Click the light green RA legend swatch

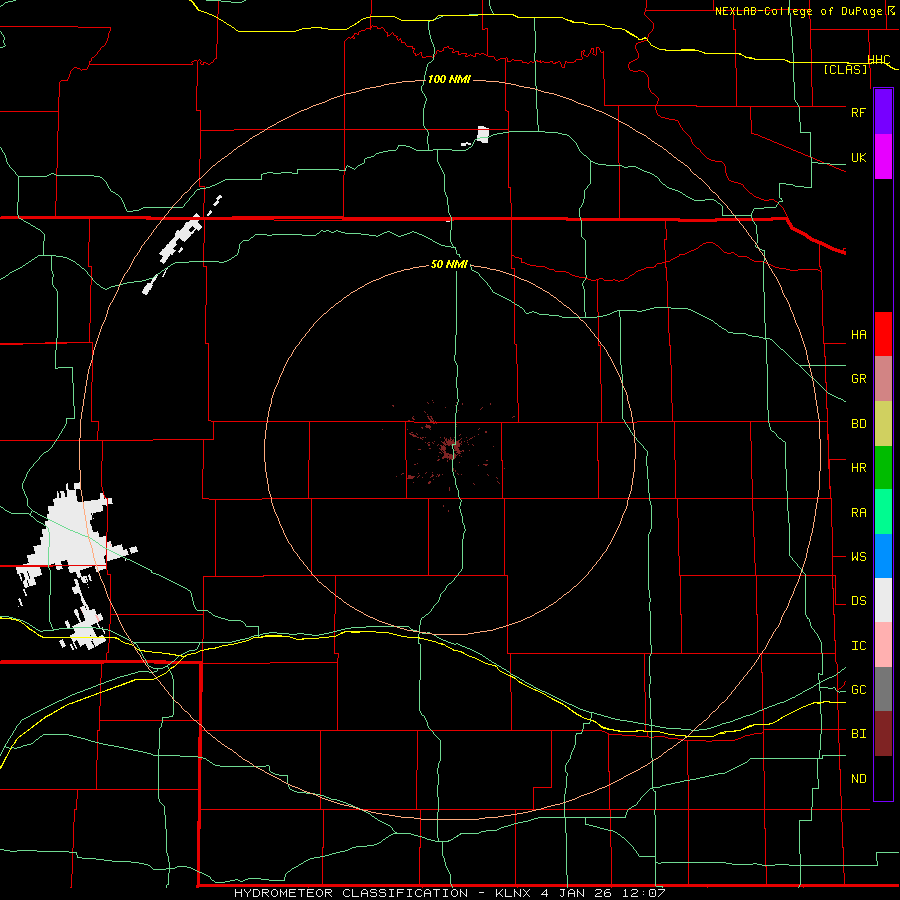(x=883, y=512)
